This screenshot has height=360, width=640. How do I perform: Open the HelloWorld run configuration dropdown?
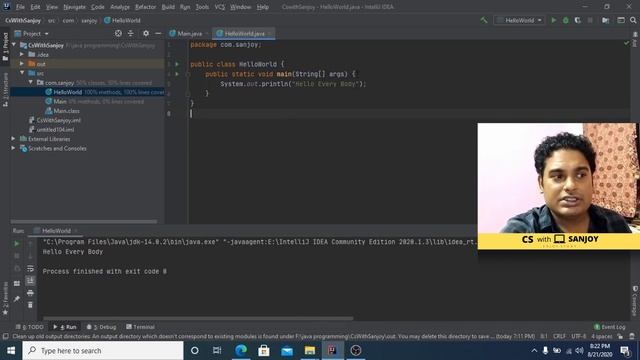coord(519,20)
